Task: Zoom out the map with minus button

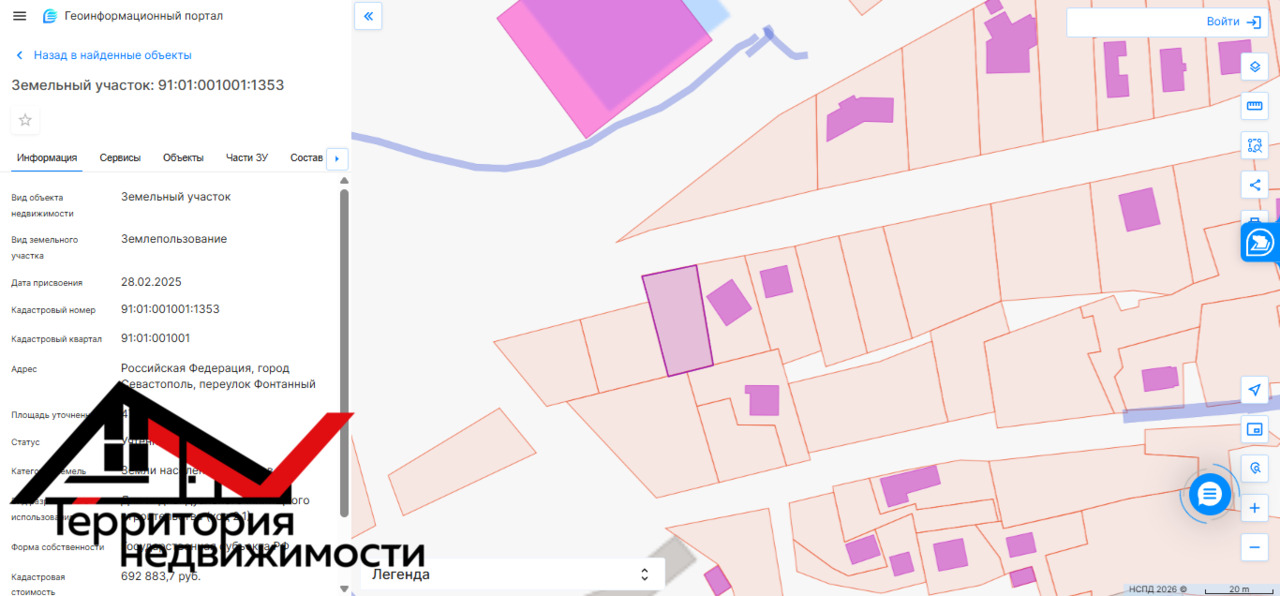Action: coord(1254,547)
